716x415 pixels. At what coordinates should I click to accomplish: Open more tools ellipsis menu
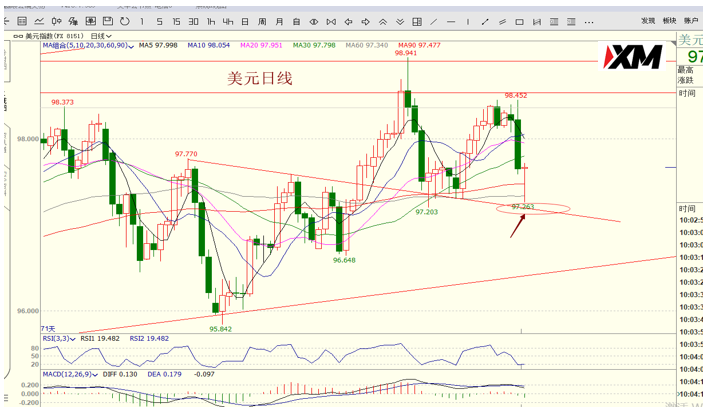click(589, 22)
